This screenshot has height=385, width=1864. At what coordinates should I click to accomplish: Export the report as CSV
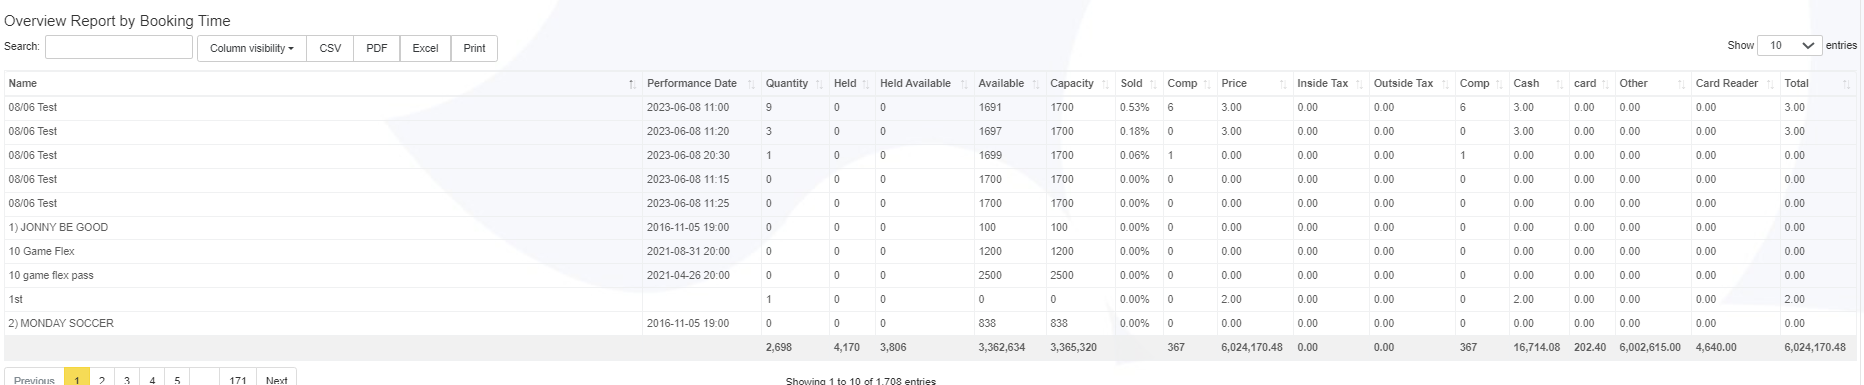[x=330, y=48]
